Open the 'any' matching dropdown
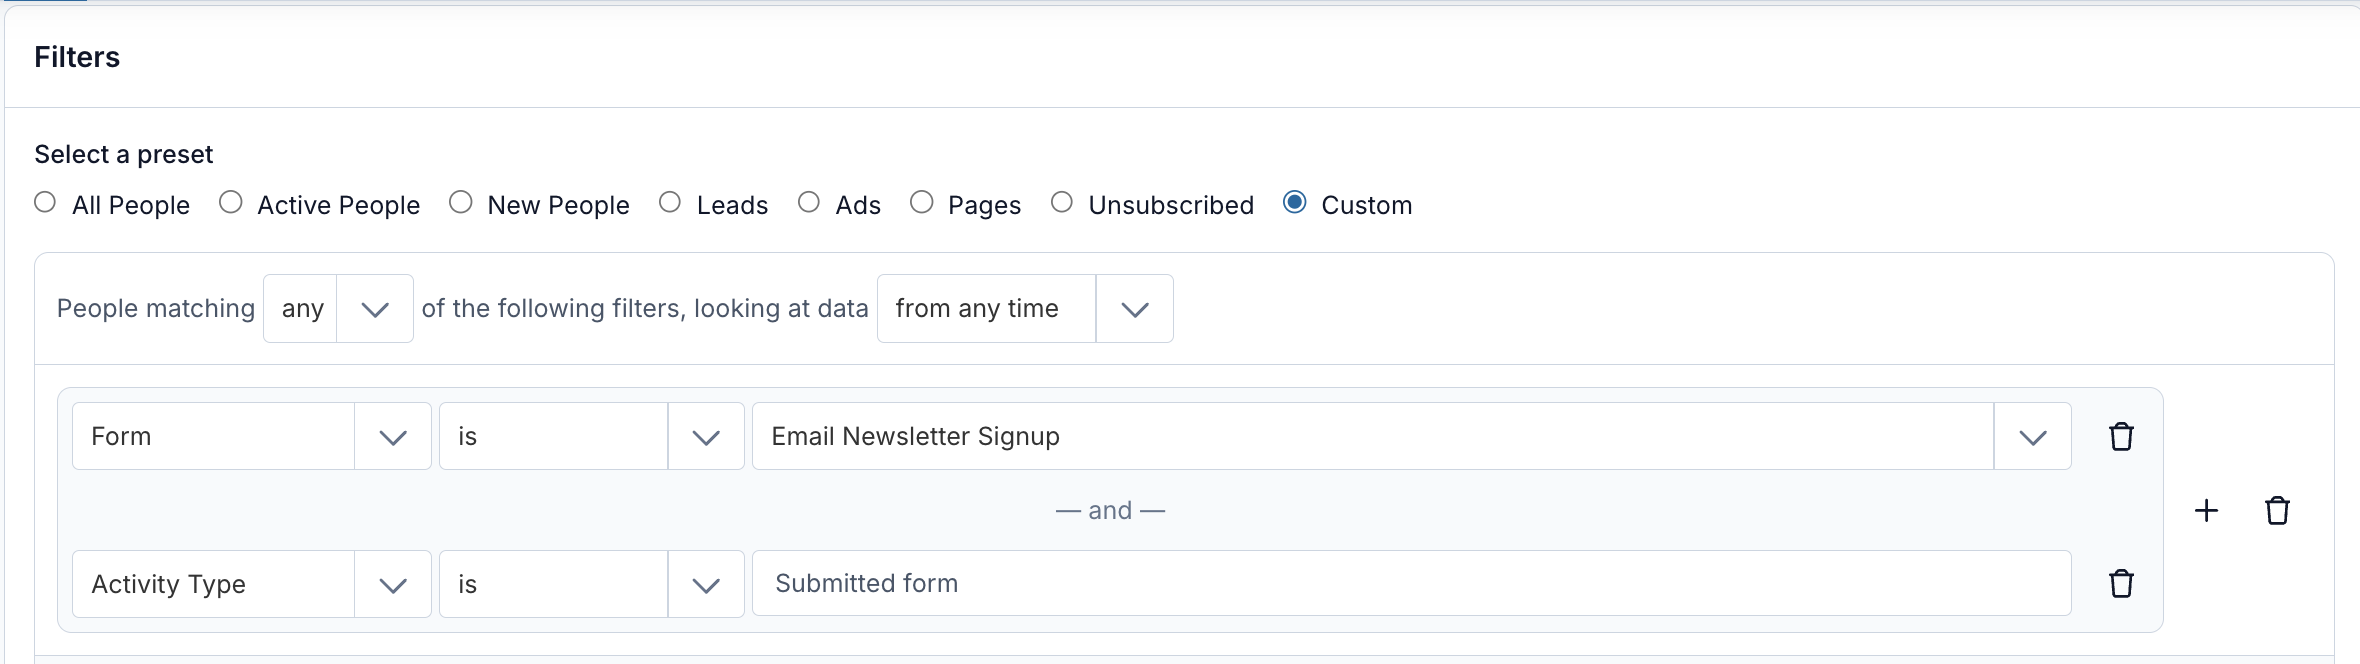The image size is (2360, 664). click(338, 308)
